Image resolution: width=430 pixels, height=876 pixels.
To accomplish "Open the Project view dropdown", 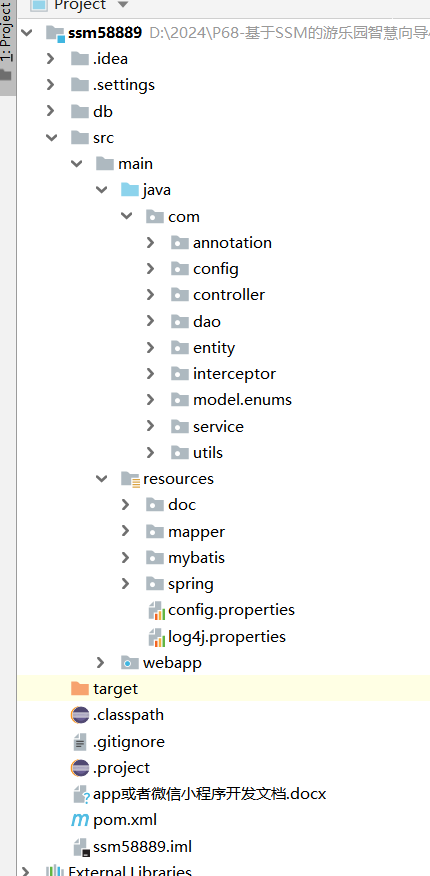I will click(x=123, y=5).
